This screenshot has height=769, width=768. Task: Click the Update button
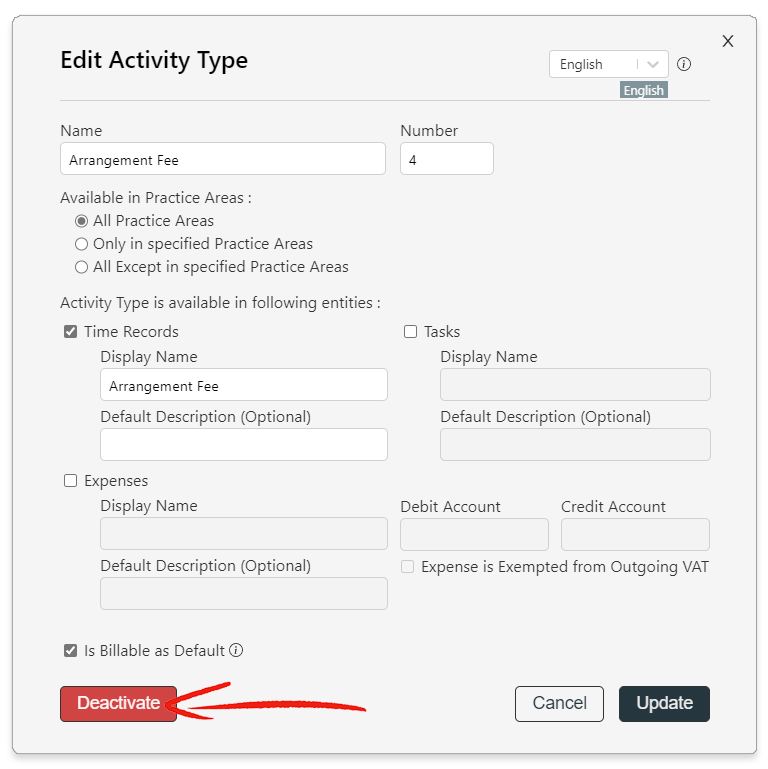point(664,704)
